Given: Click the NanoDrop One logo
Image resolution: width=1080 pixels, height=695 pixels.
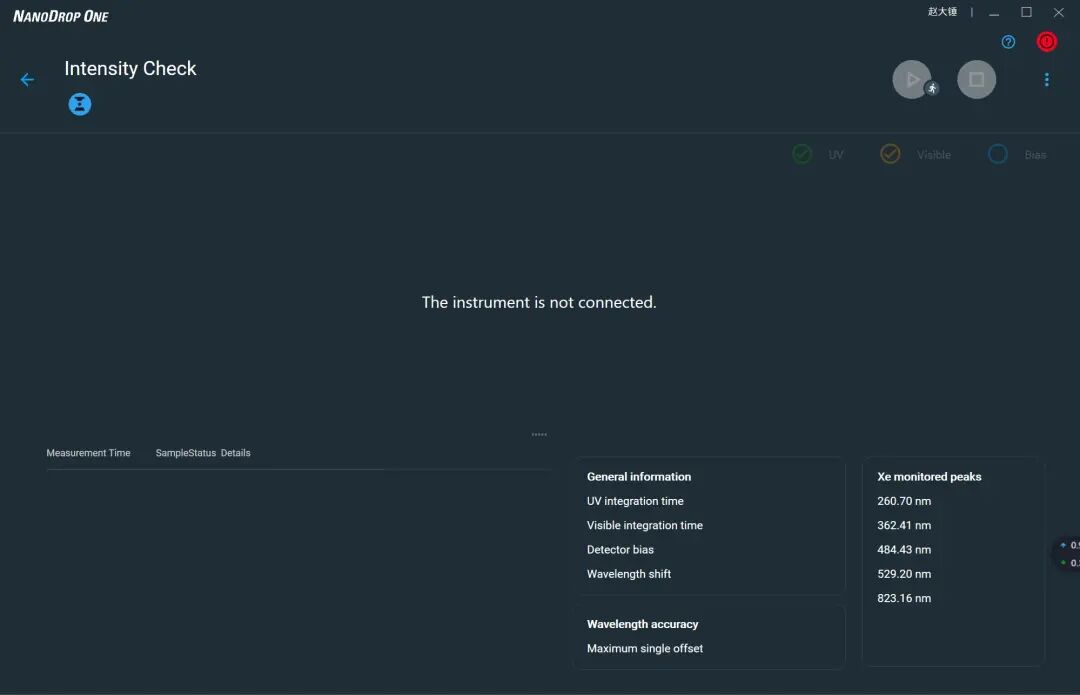Looking at the screenshot, I should (61, 16).
